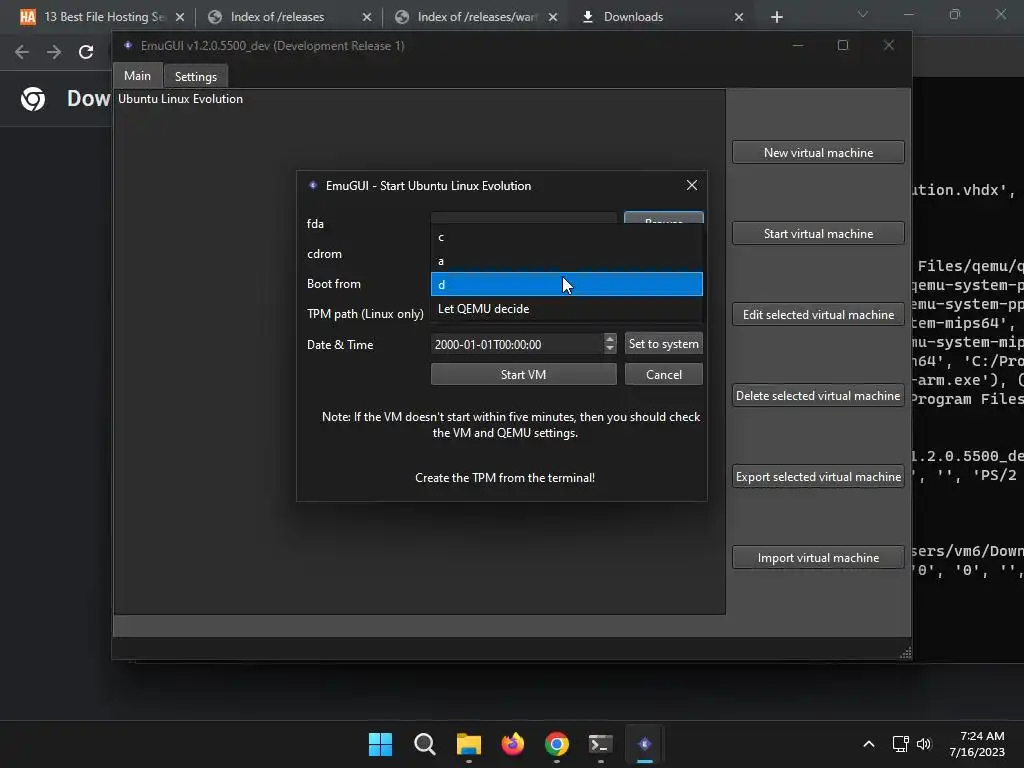Image resolution: width=1024 pixels, height=768 pixels.
Task: Click Edit selected virtual machine button
Action: 818,314
